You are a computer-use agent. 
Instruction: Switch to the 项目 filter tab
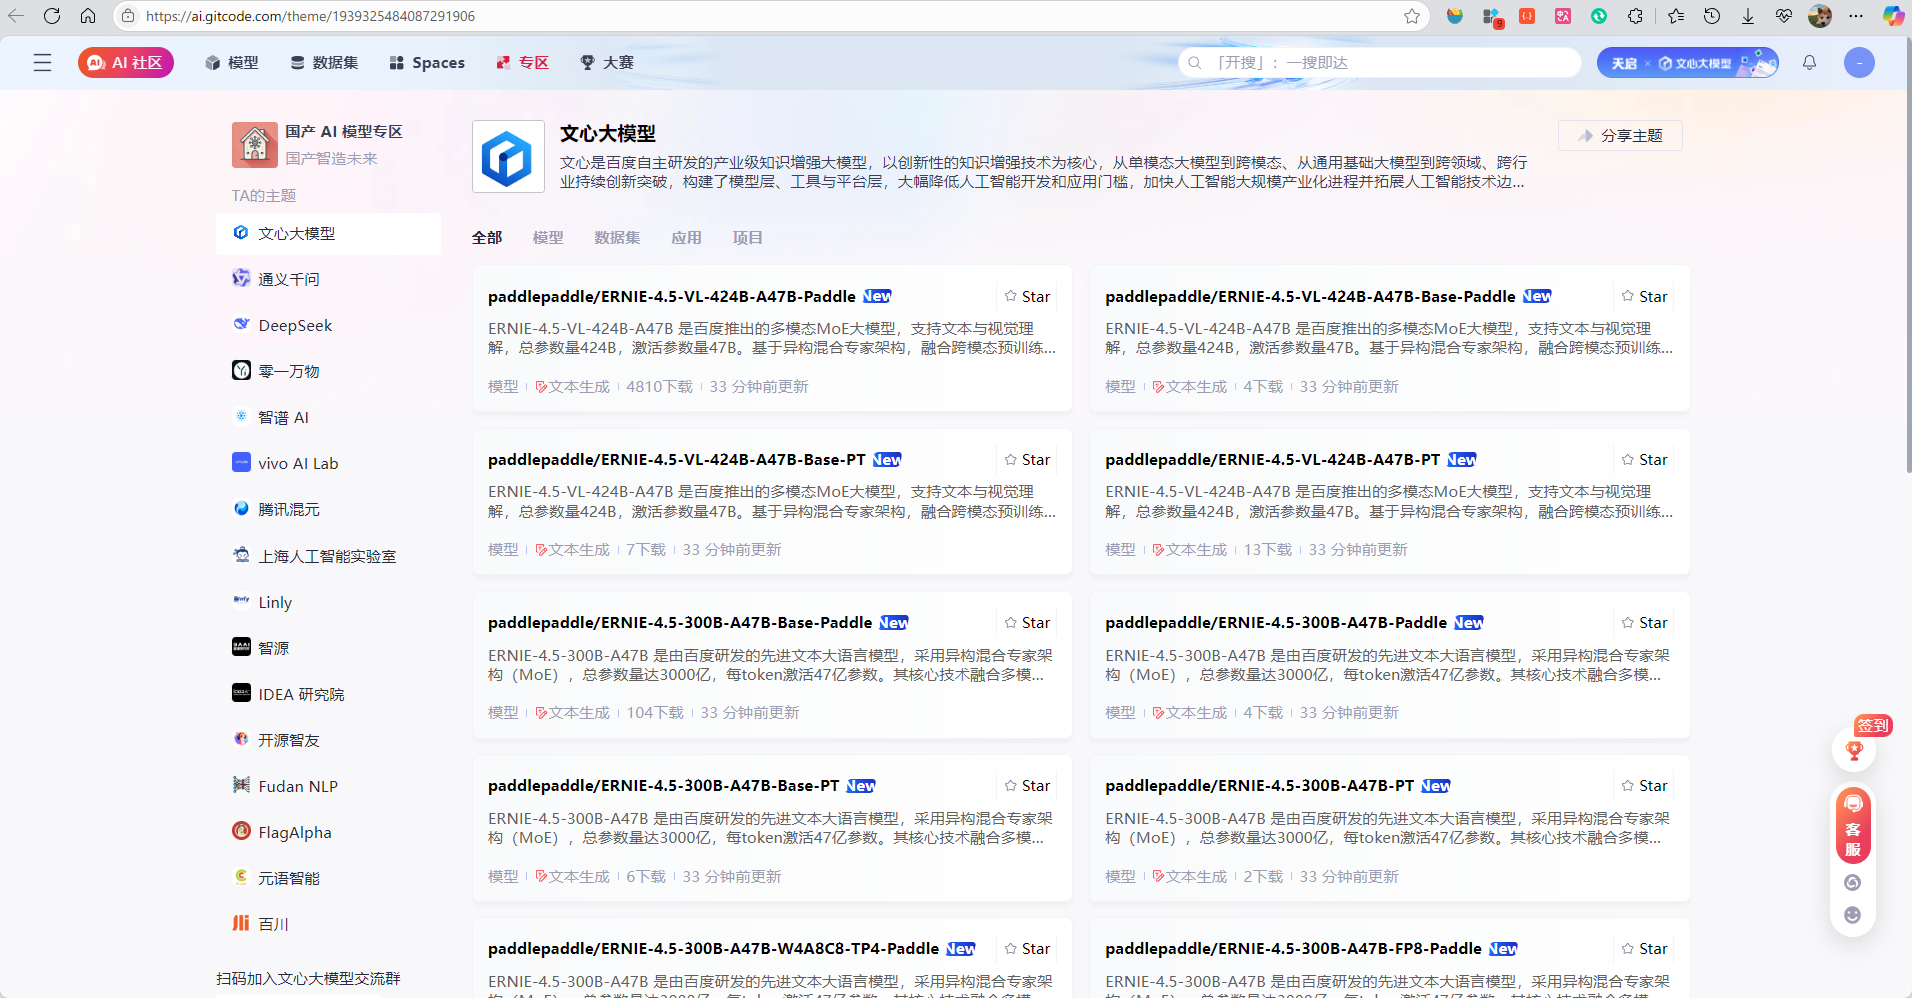click(747, 238)
